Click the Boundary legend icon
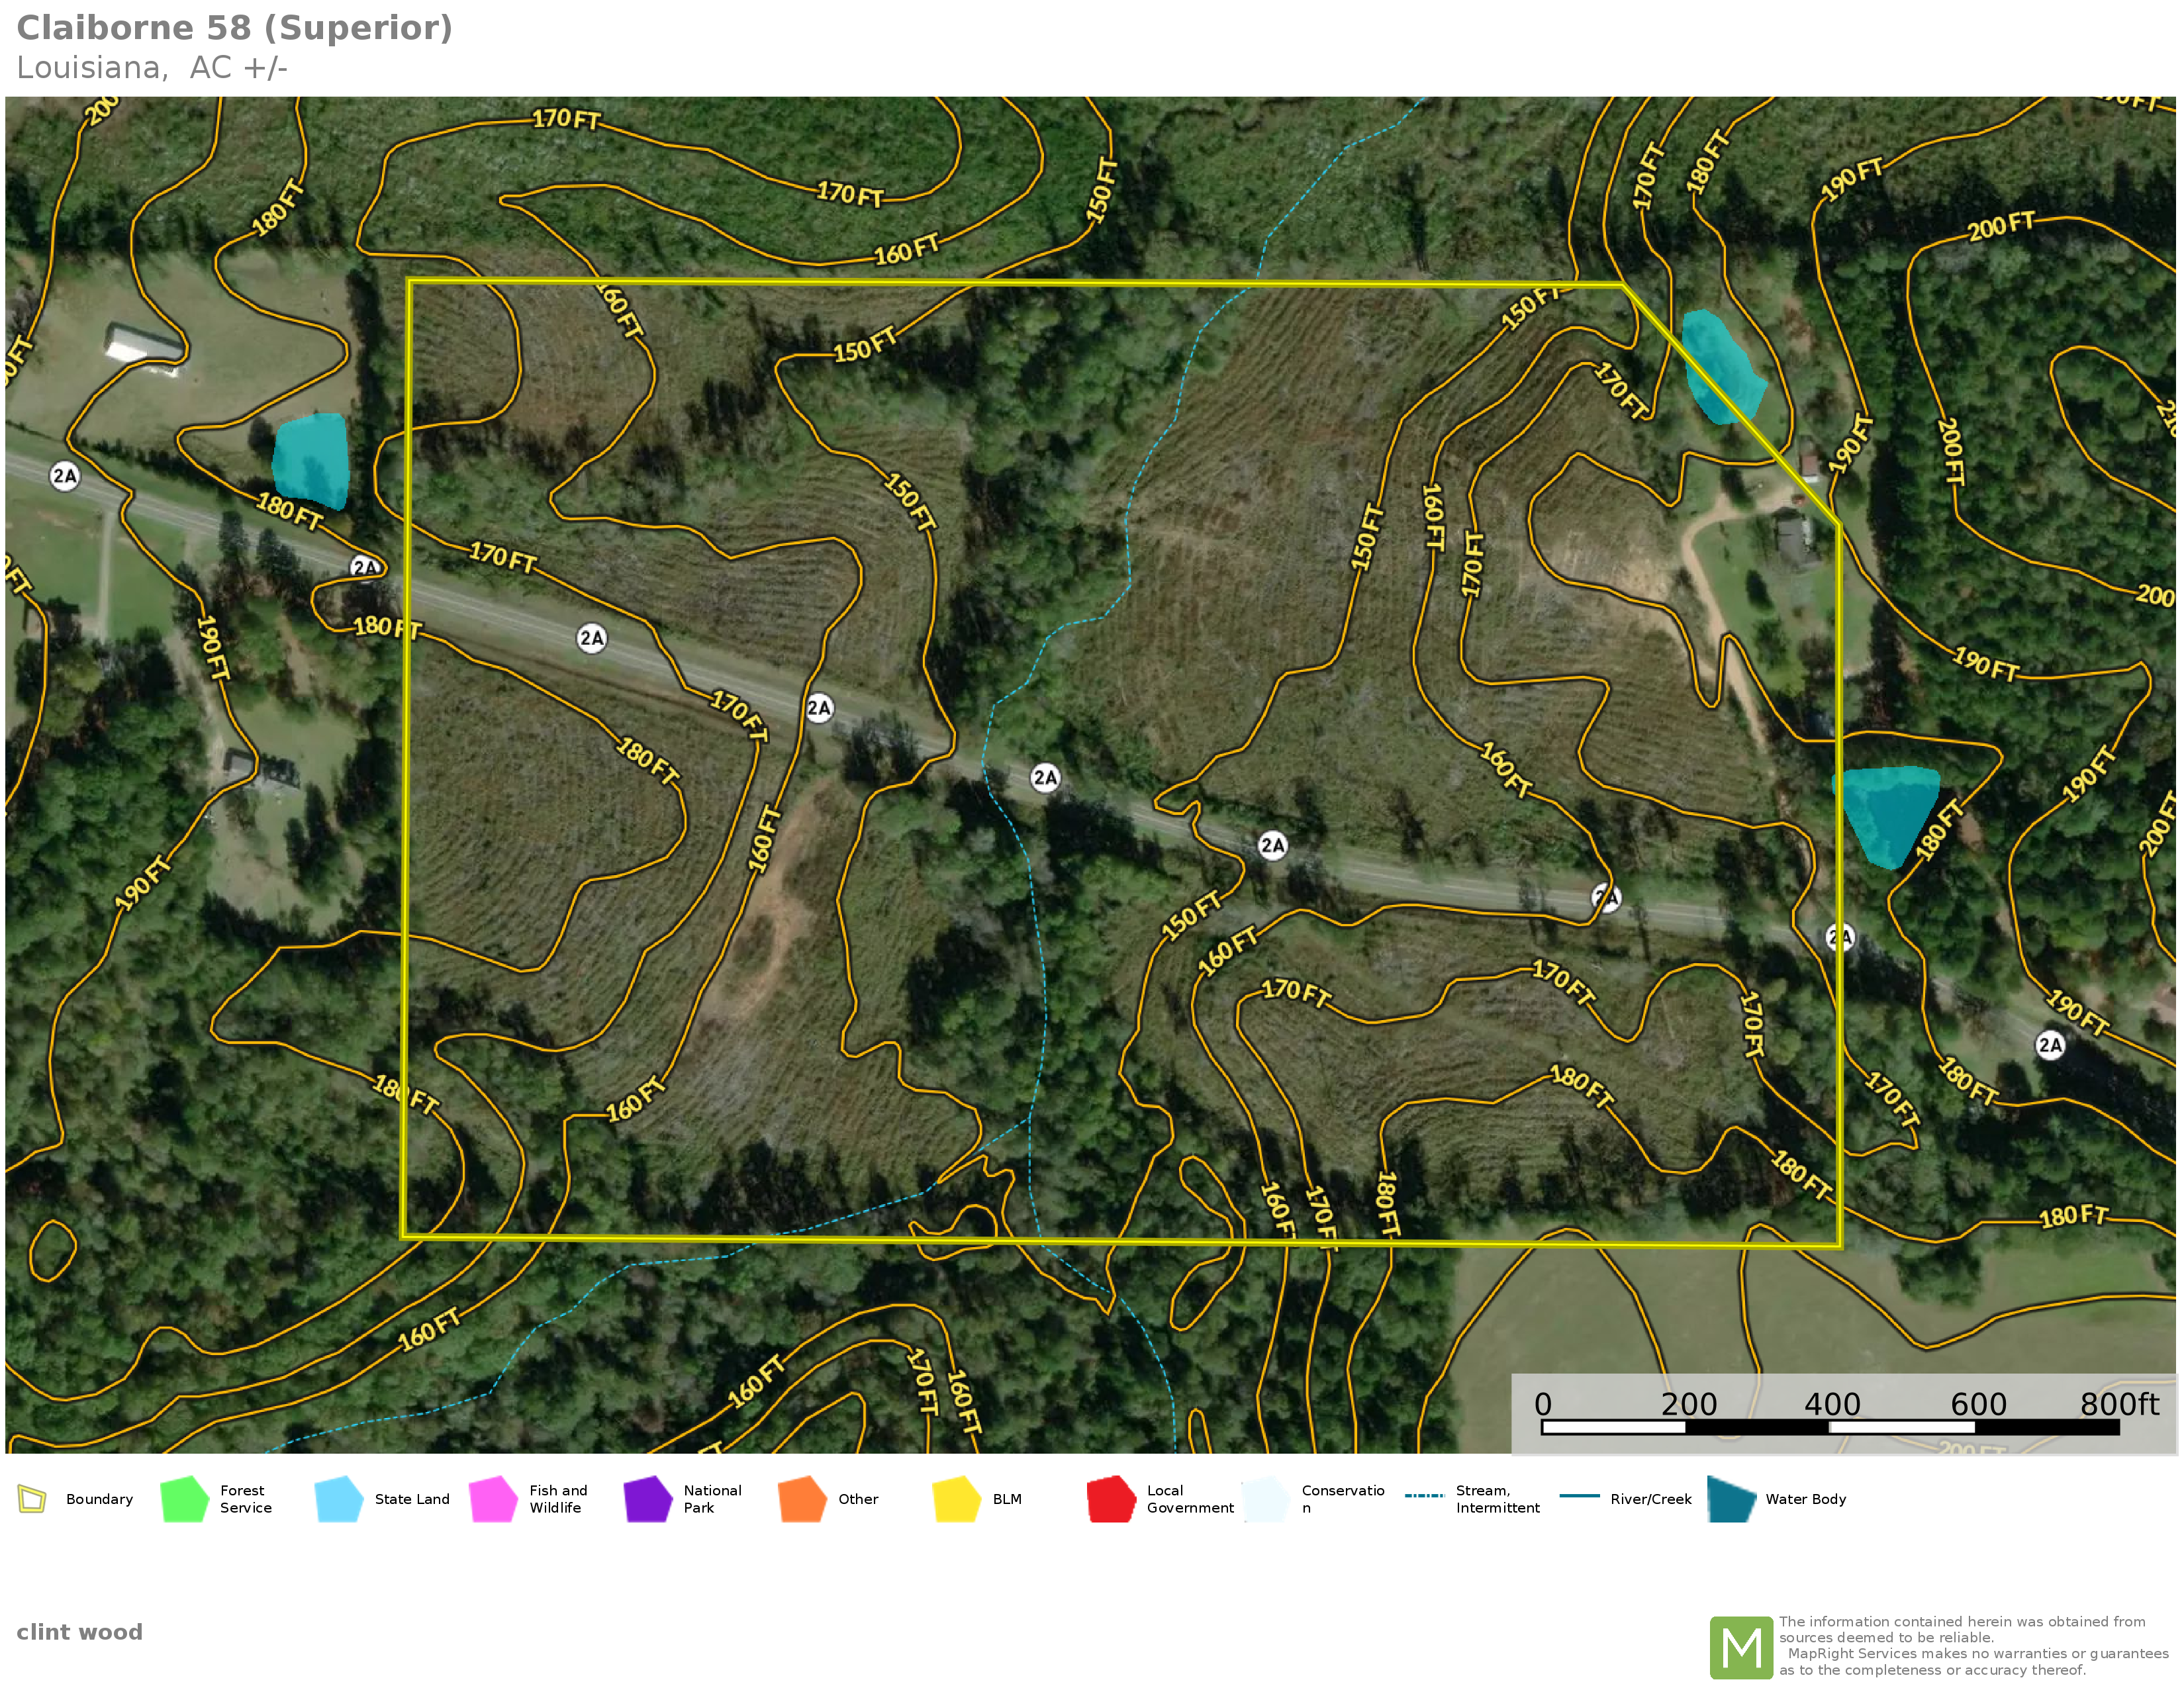 32,1498
